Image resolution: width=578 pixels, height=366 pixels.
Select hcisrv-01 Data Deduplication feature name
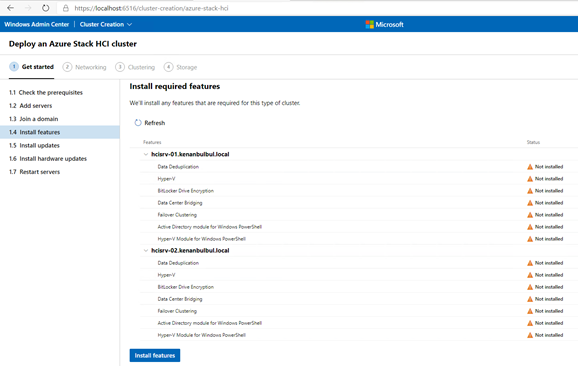(x=178, y=167)
